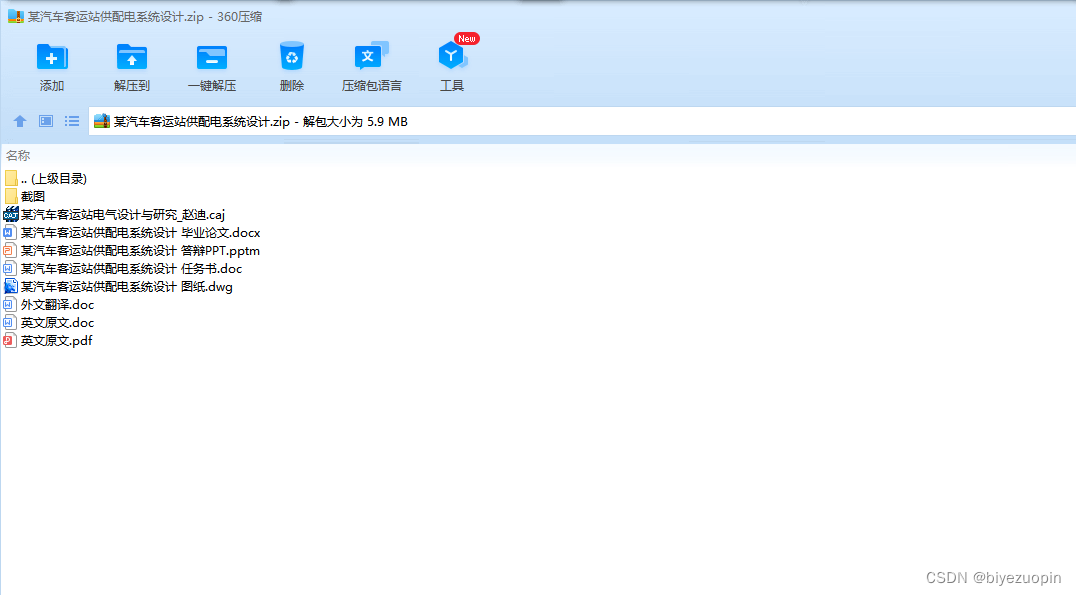Switch to the list view icon
This screenshot has width=1076, height=595.
[x=72, y=121]
